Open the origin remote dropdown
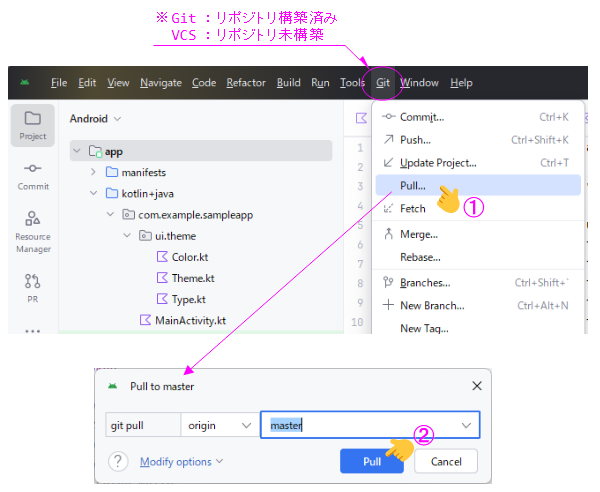Screen dimensions: 600x492 (x=219, y=425)
